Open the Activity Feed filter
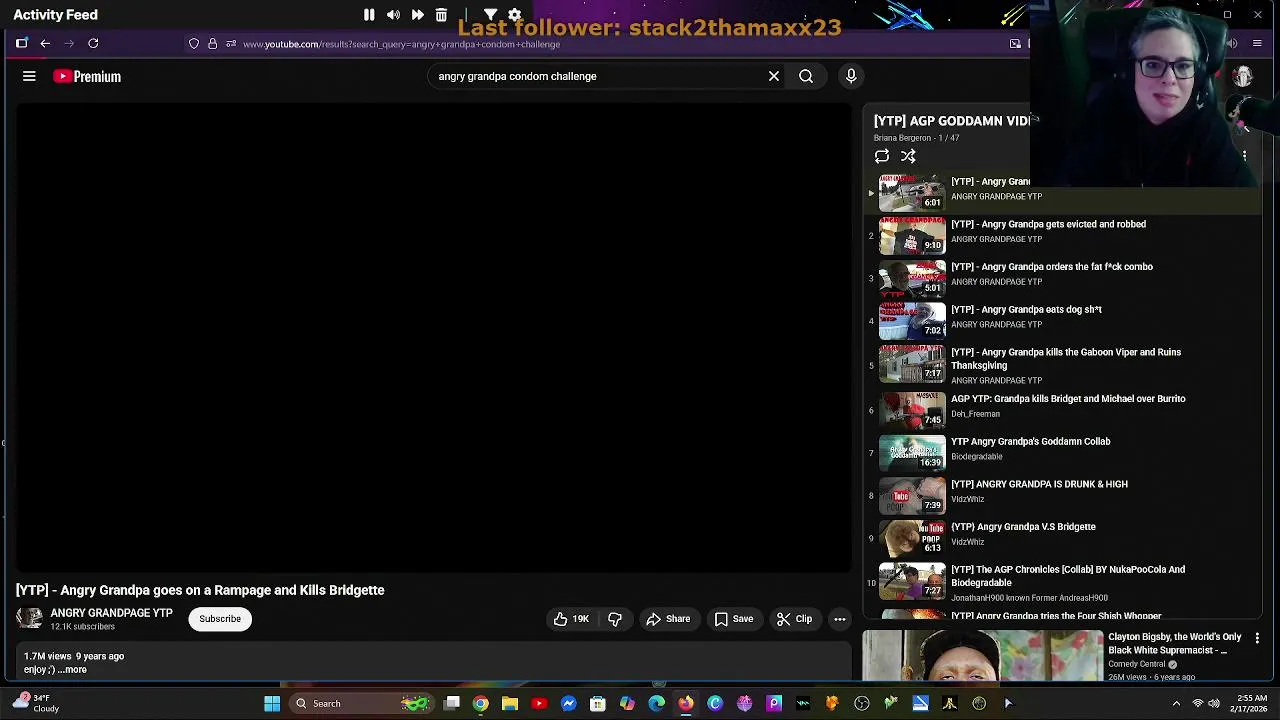The height and width of the screenshot is (720, 1280). click(490, 15)
